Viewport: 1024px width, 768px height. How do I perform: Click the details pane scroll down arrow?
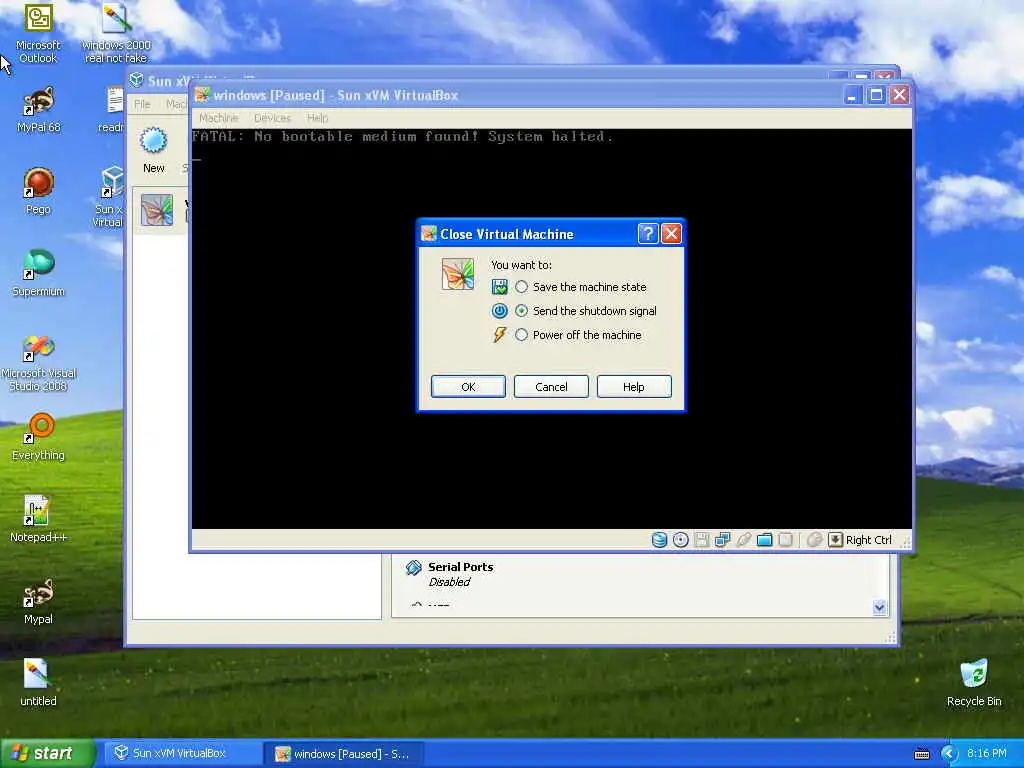(x=880, y=608)
